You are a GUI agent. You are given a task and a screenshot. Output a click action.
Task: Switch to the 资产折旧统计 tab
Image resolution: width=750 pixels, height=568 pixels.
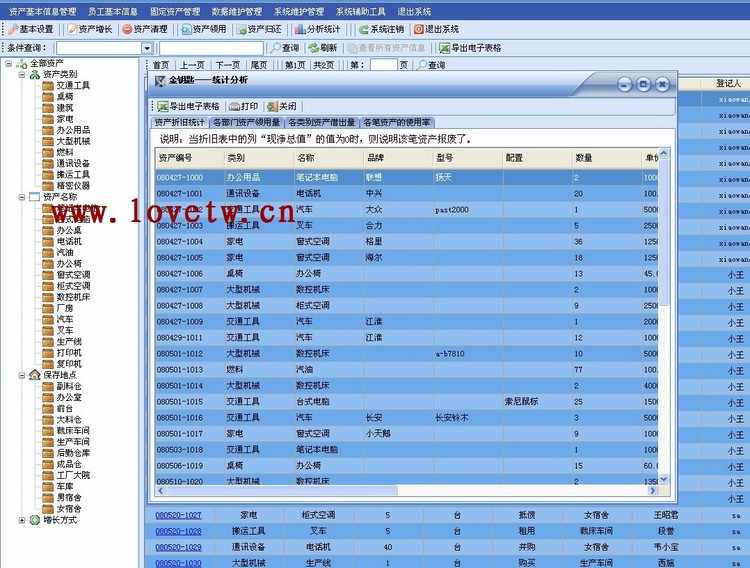[x=180, y=123]
